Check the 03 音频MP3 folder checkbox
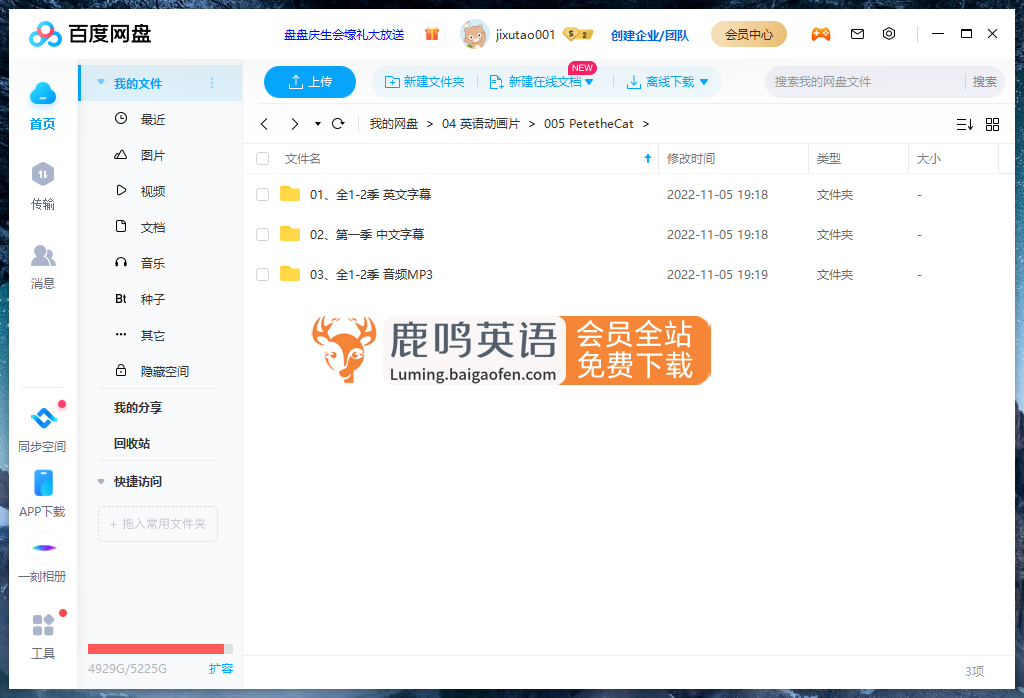This screenshot has height=698, width=1024. tap(262, 274)
